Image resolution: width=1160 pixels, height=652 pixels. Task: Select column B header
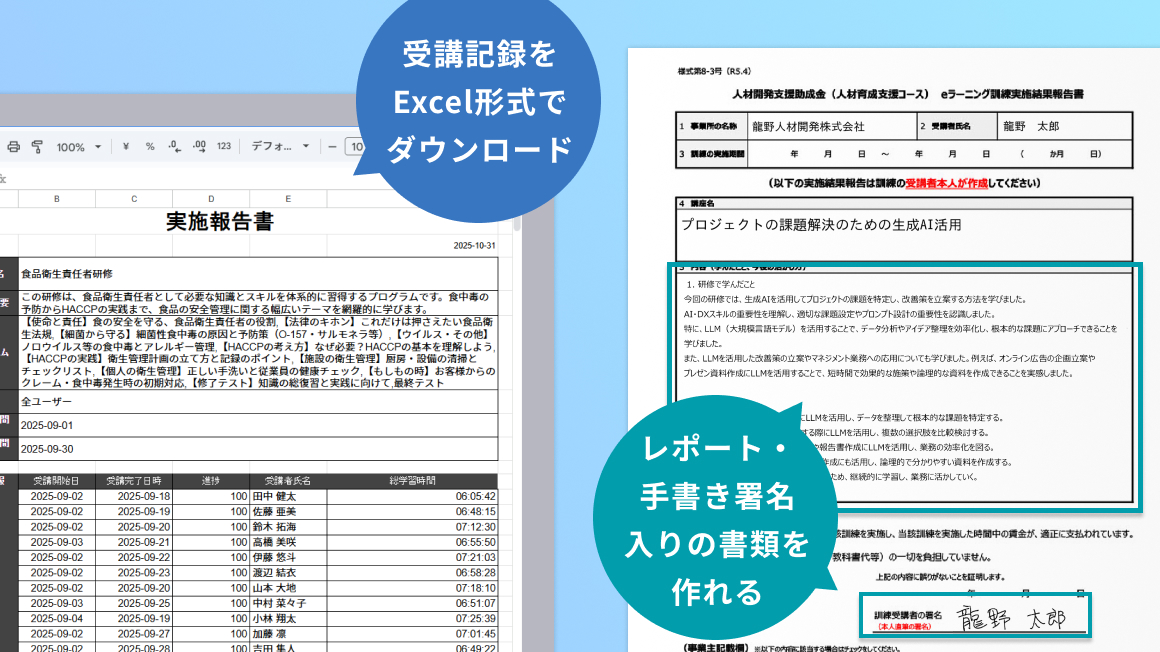click(x=57, y=198)
